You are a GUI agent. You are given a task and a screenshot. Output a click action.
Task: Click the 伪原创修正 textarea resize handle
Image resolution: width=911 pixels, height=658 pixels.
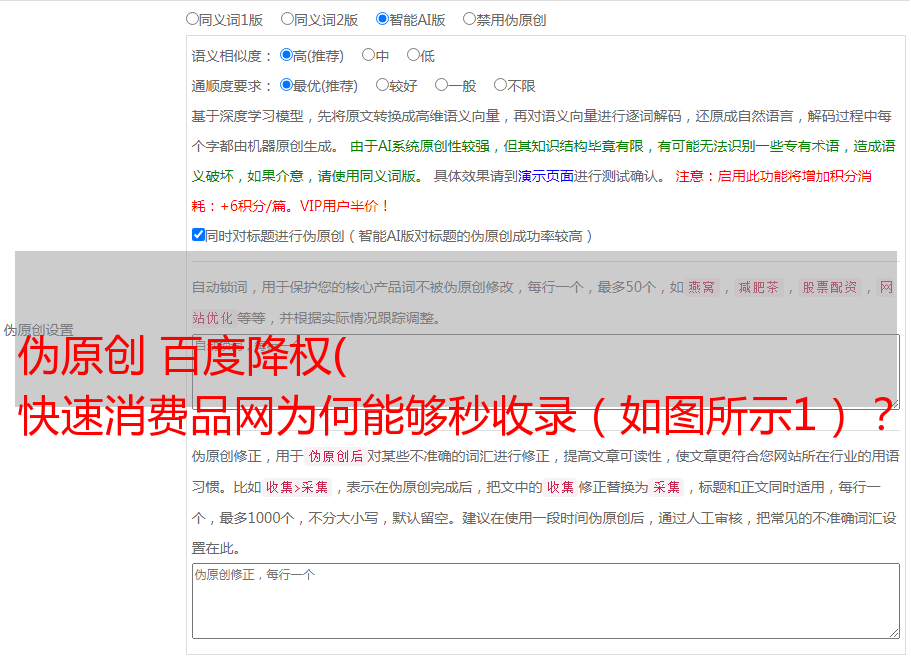pyautogui.click(x=894, y=633)
